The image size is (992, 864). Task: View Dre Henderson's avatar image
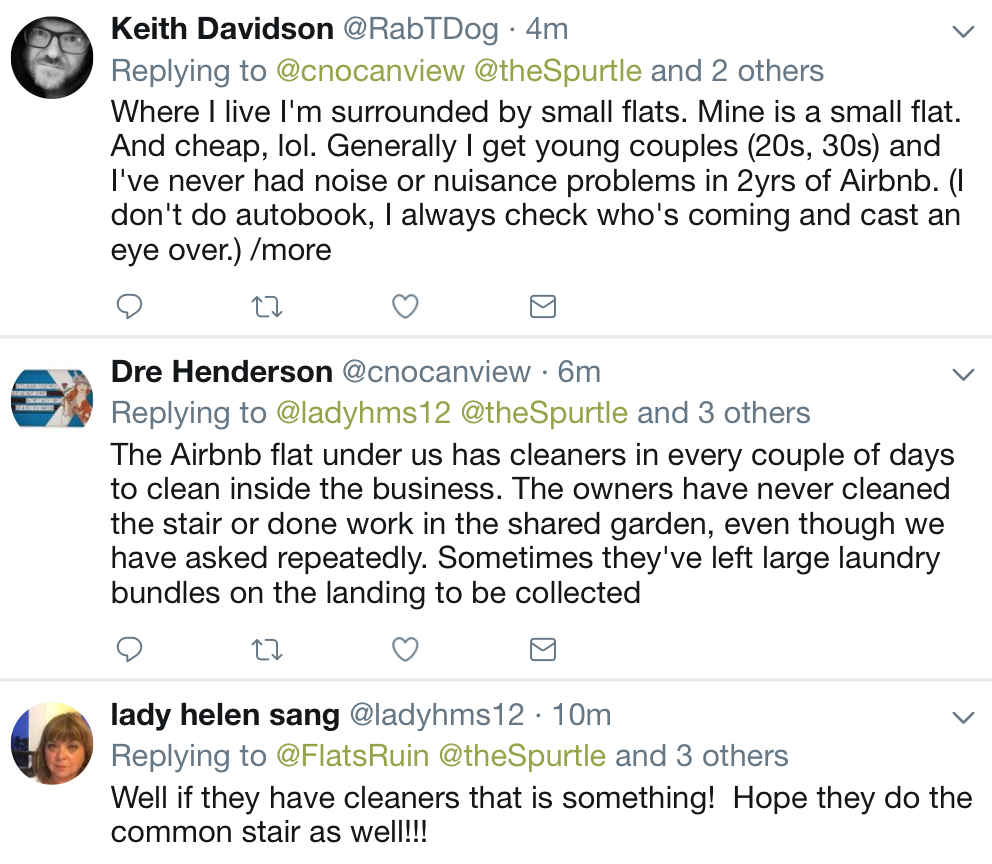tap(52, 397)
